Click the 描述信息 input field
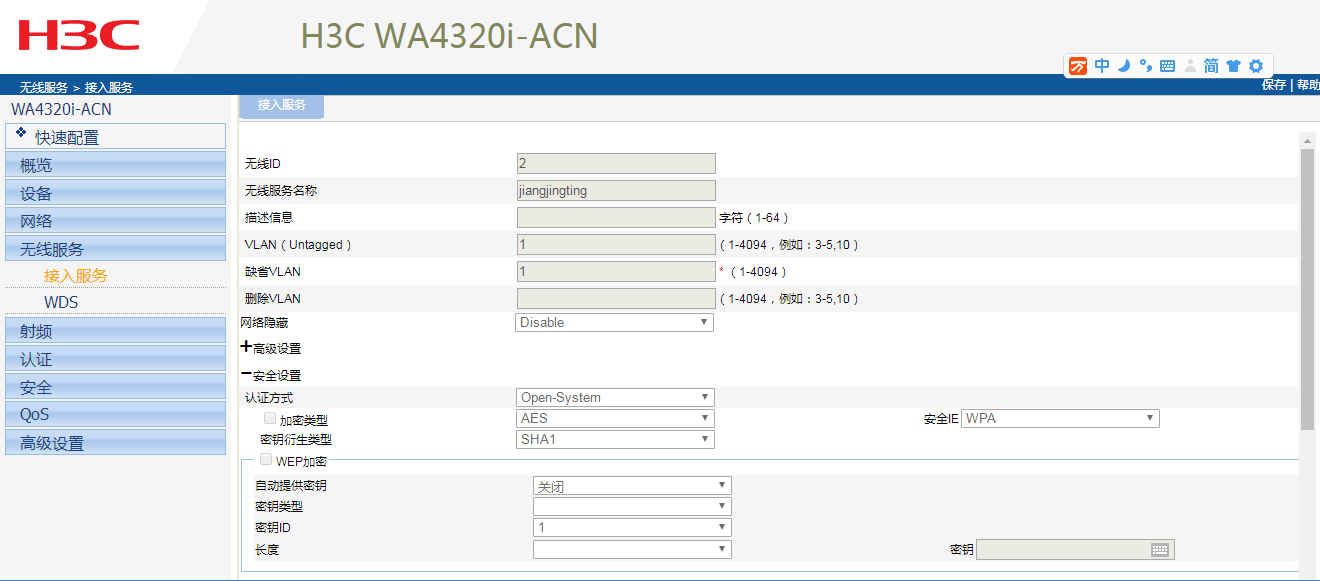1320x581 pixels. point(616,217)
